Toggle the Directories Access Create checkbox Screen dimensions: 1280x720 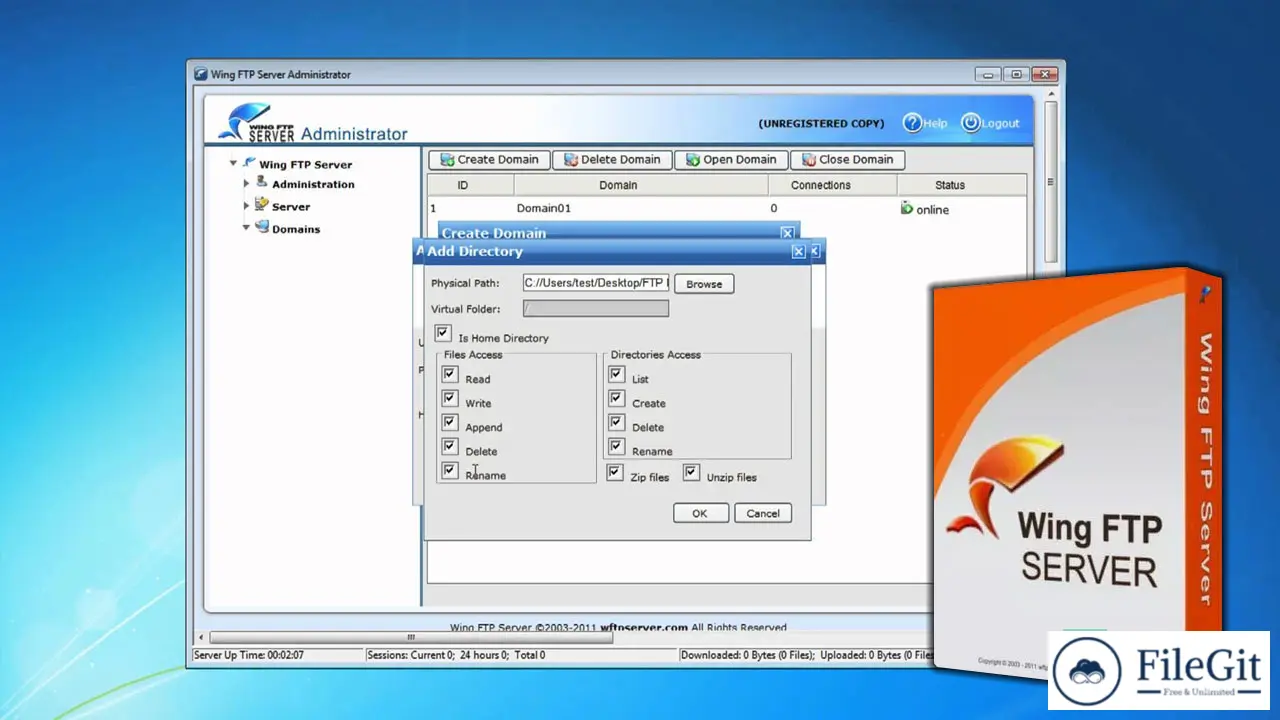[x=616, y=398]
